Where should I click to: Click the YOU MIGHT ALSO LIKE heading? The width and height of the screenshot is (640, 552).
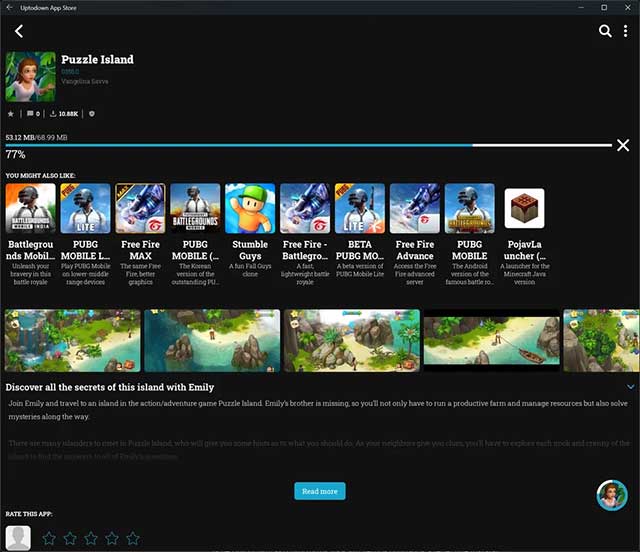click(40, 176)
